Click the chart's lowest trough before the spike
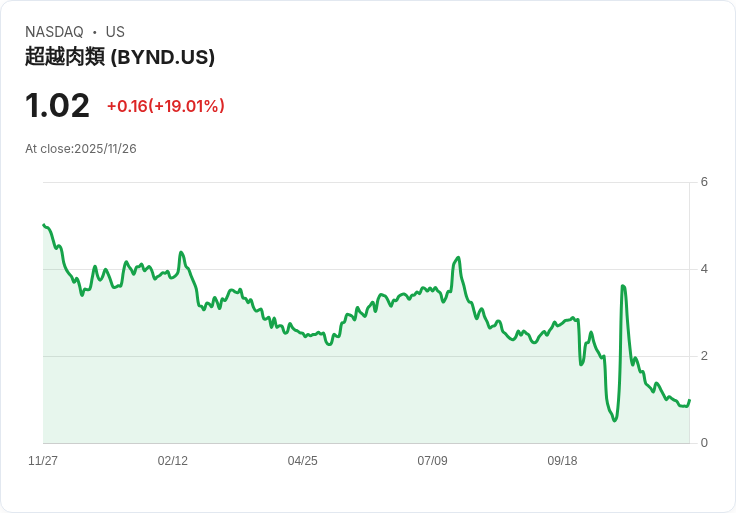Screen dimensions: 736x513 (615, 420)
